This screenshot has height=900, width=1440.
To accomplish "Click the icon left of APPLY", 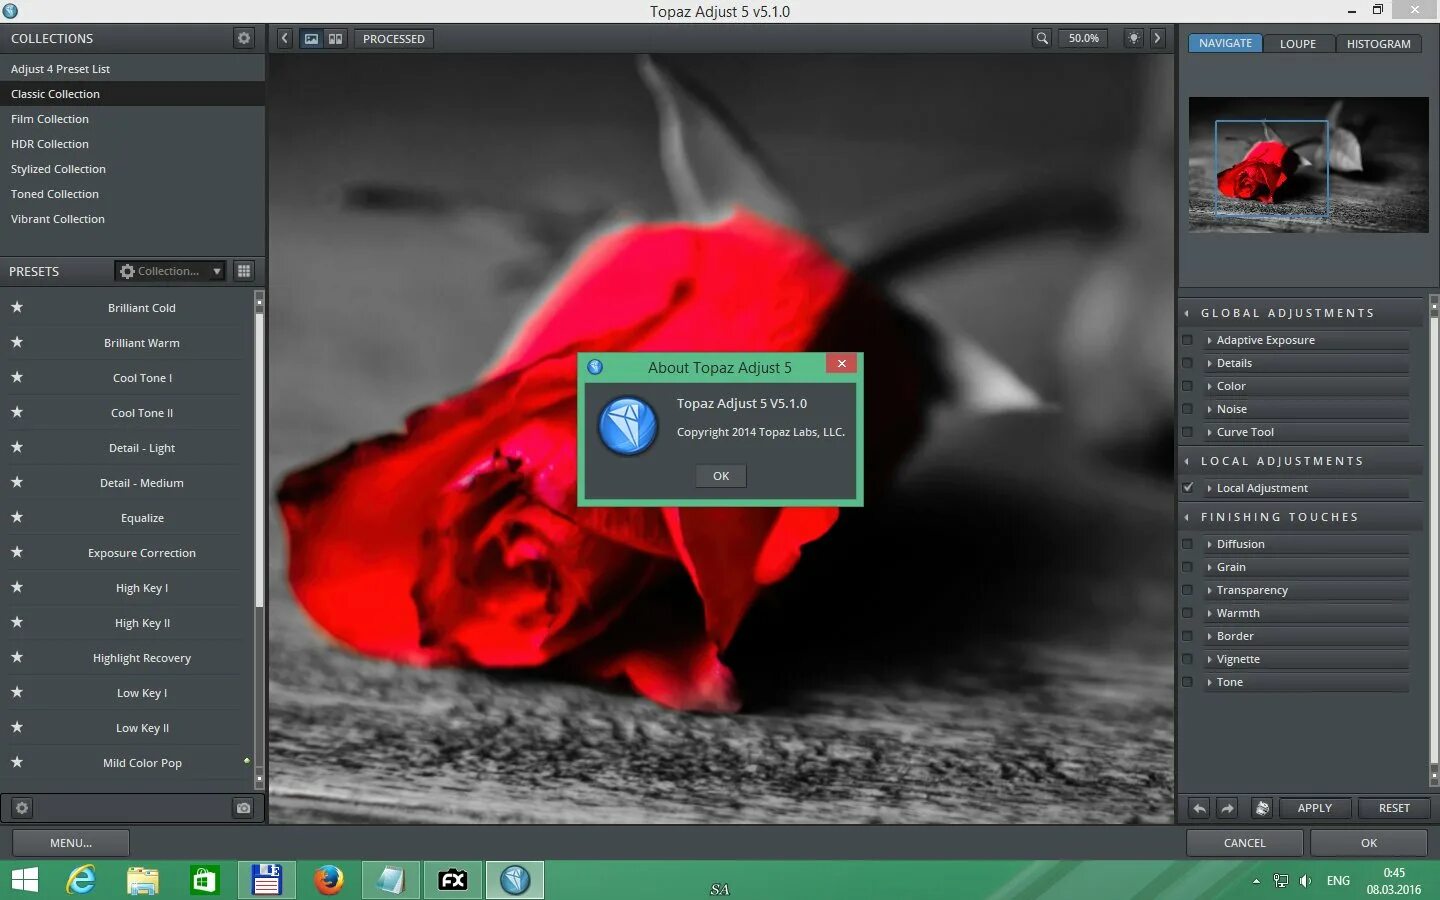I will point(1262,808).
